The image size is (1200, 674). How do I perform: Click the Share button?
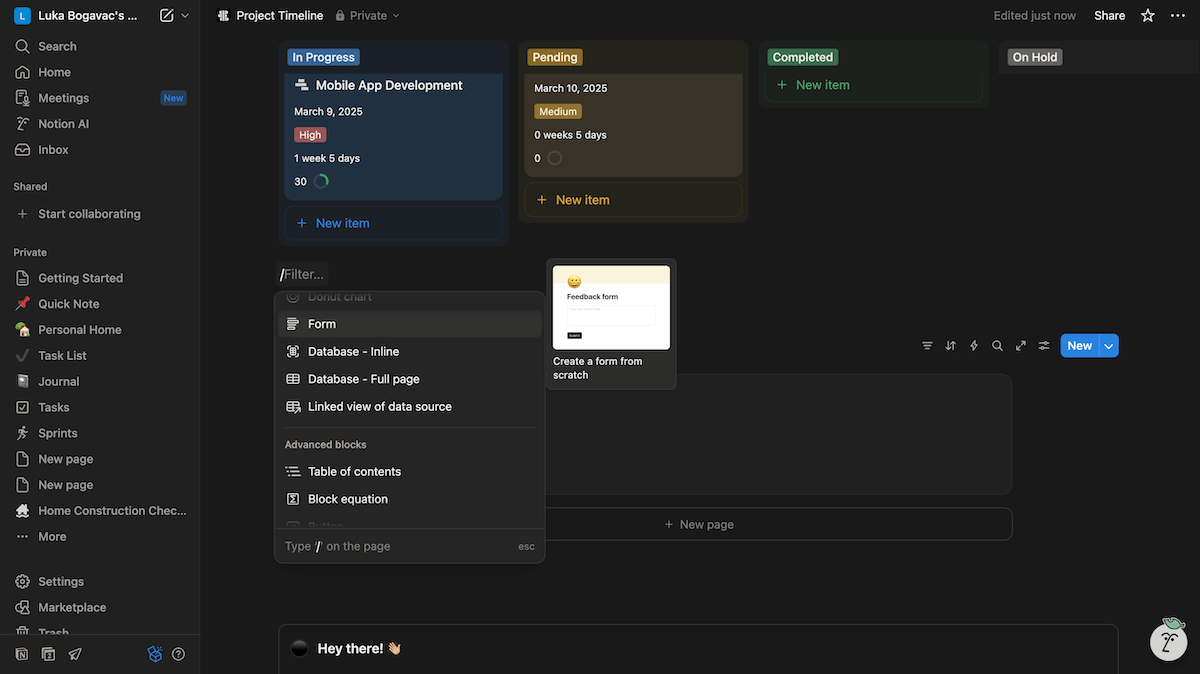coord(1109,16)
